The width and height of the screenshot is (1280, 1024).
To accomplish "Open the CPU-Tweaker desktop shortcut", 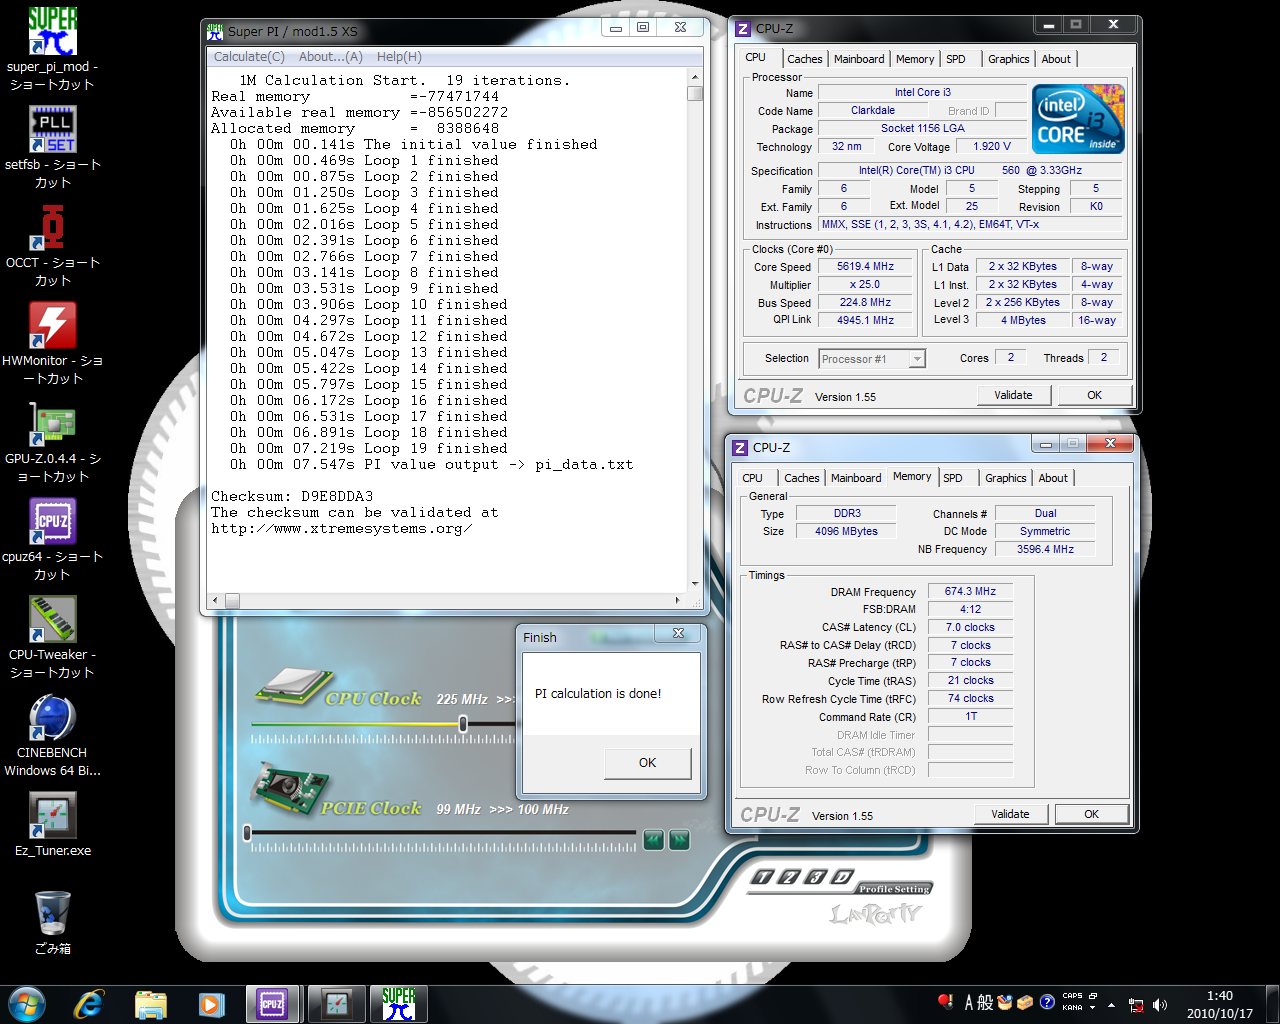I will [52, 637].
